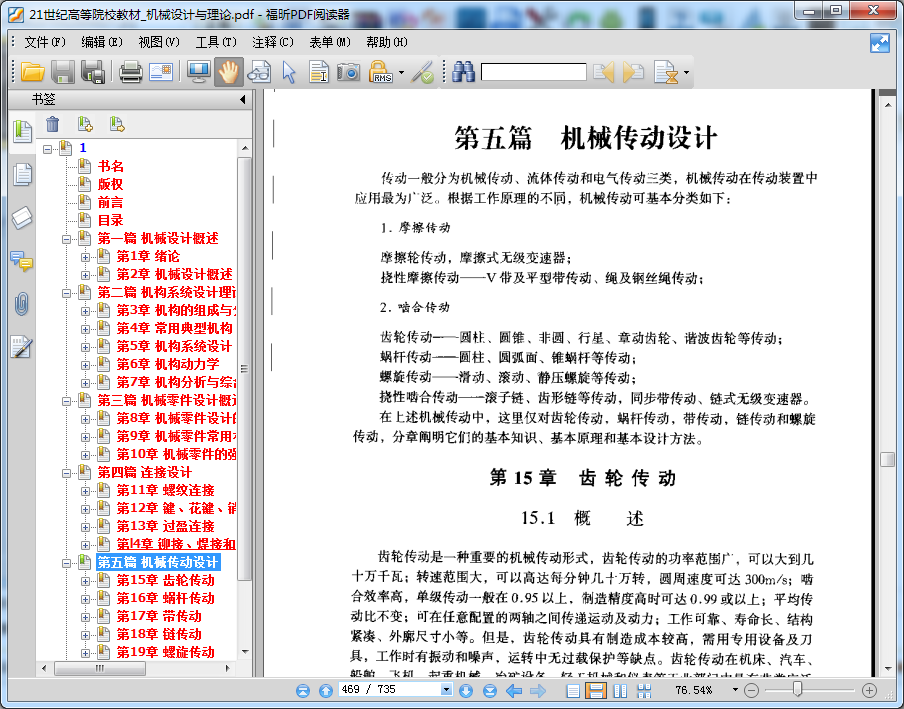Screen dimensions: 904x709
Task: Collapse the root bookmark 1
Action: pos(47,149)
